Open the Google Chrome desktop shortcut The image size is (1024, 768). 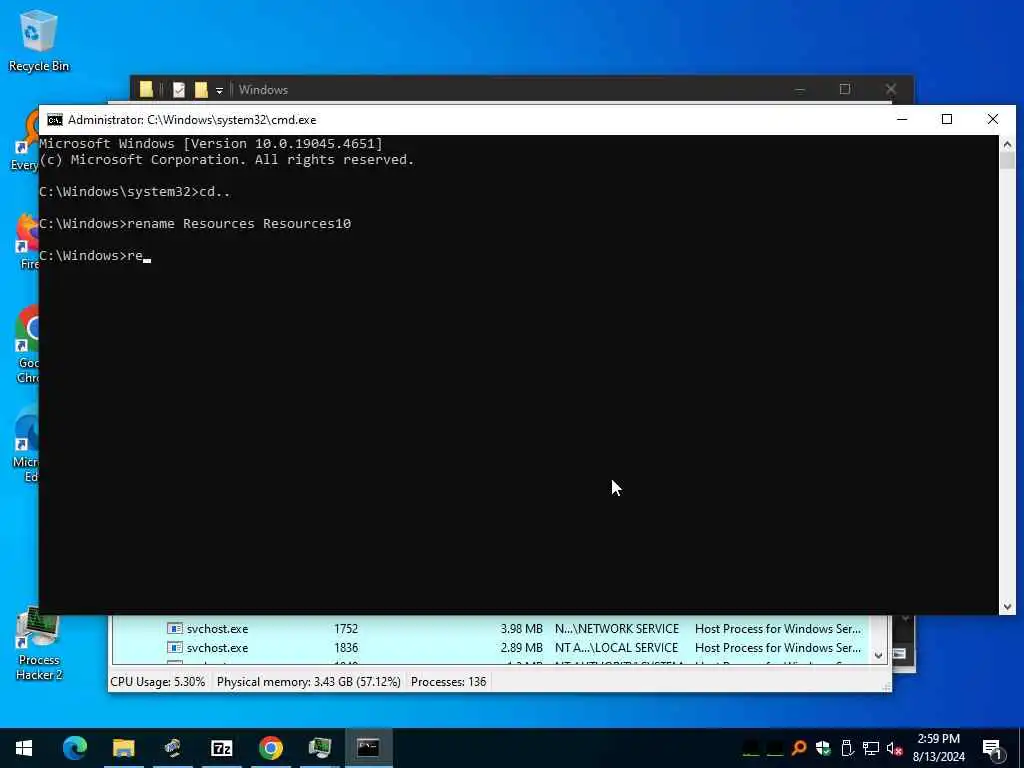[x=27, y=345]
